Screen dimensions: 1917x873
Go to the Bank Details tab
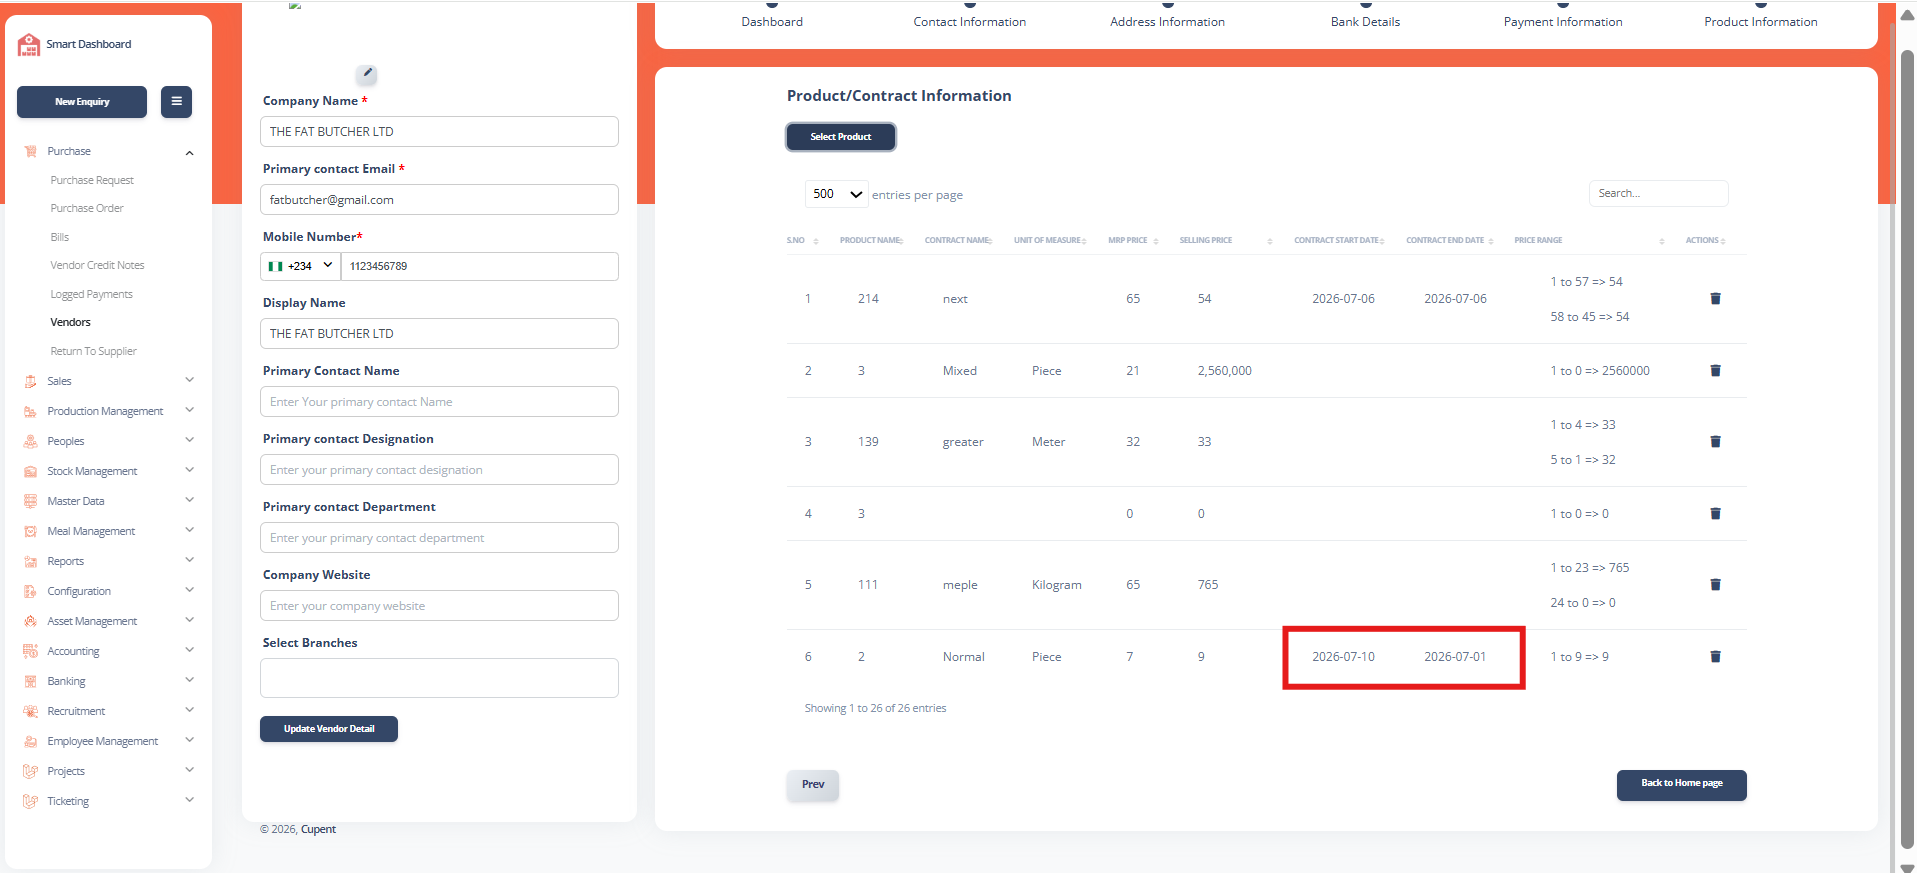point(1365,21)
